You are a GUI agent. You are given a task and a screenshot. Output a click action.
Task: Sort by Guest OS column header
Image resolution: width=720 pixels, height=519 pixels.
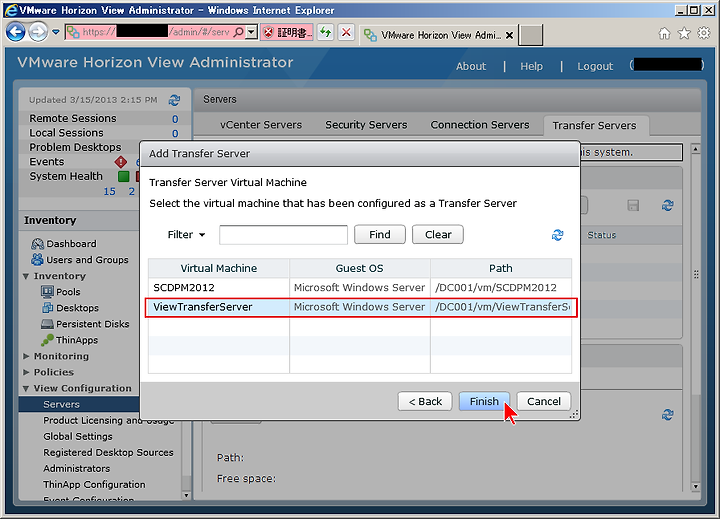tap(360, 268)
